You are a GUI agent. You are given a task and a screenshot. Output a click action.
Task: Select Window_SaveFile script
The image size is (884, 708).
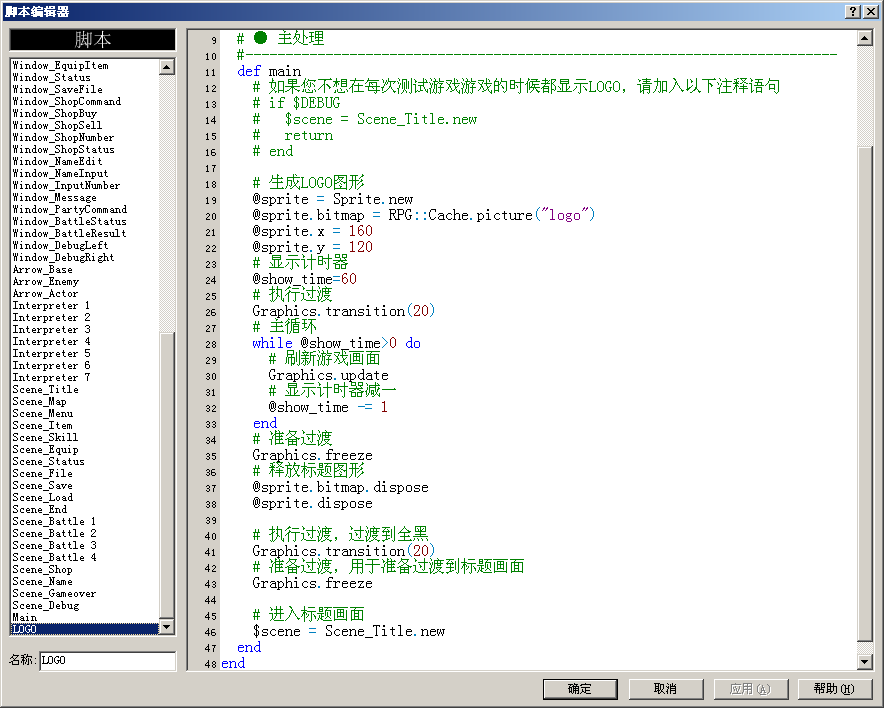click(x=85, y=89)
